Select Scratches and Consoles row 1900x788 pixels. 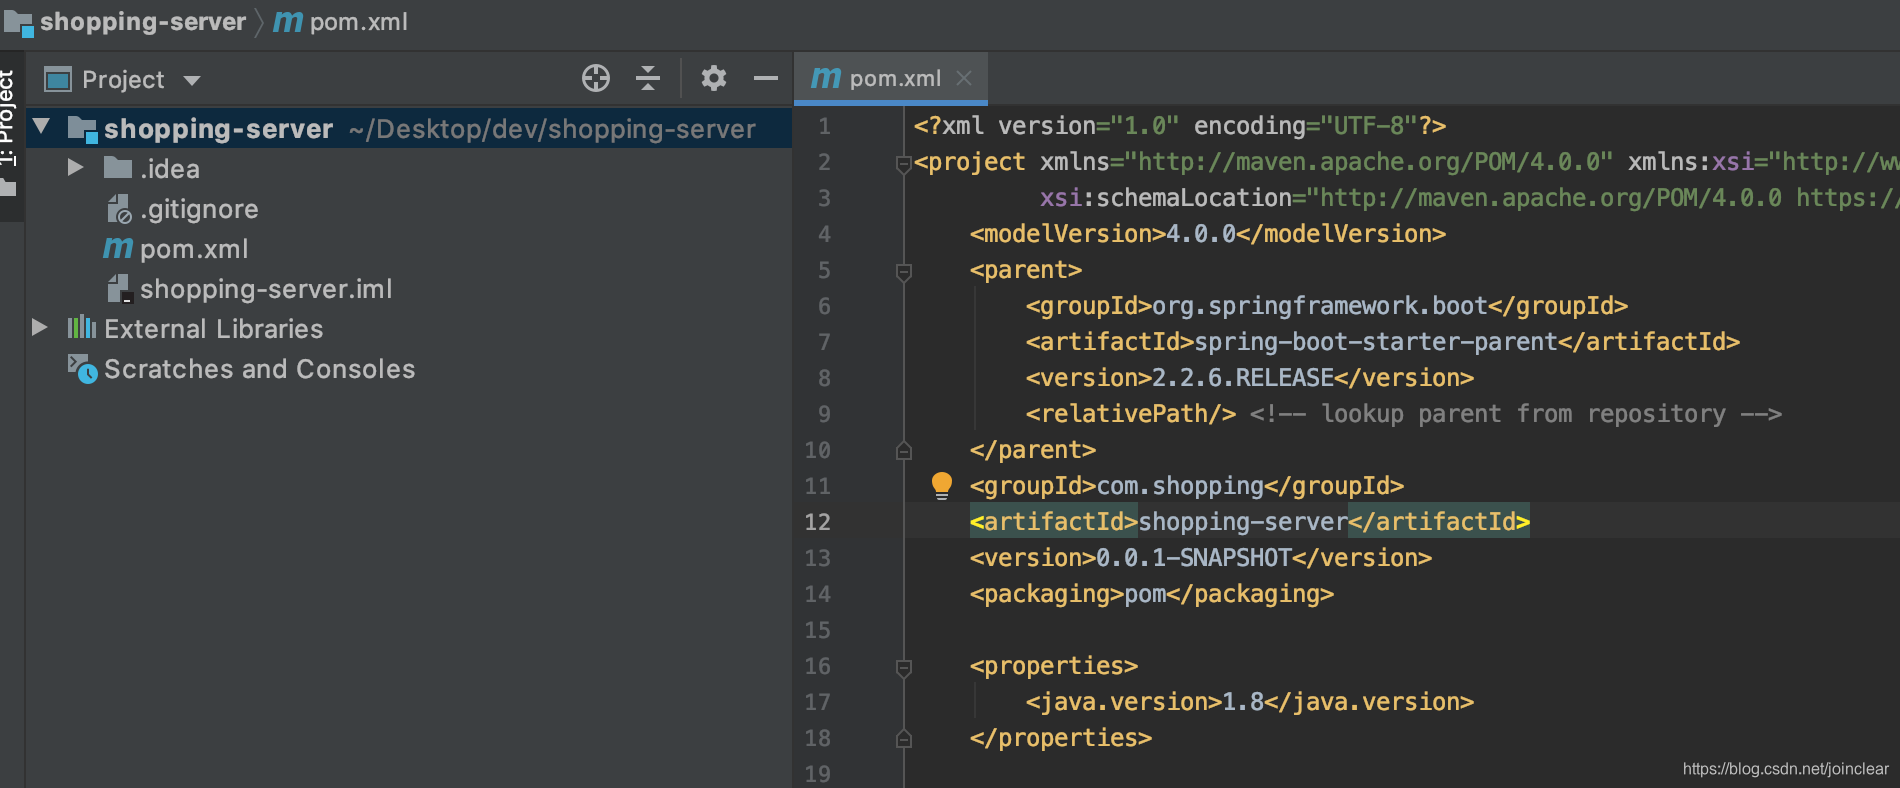(x=409, y=369)
